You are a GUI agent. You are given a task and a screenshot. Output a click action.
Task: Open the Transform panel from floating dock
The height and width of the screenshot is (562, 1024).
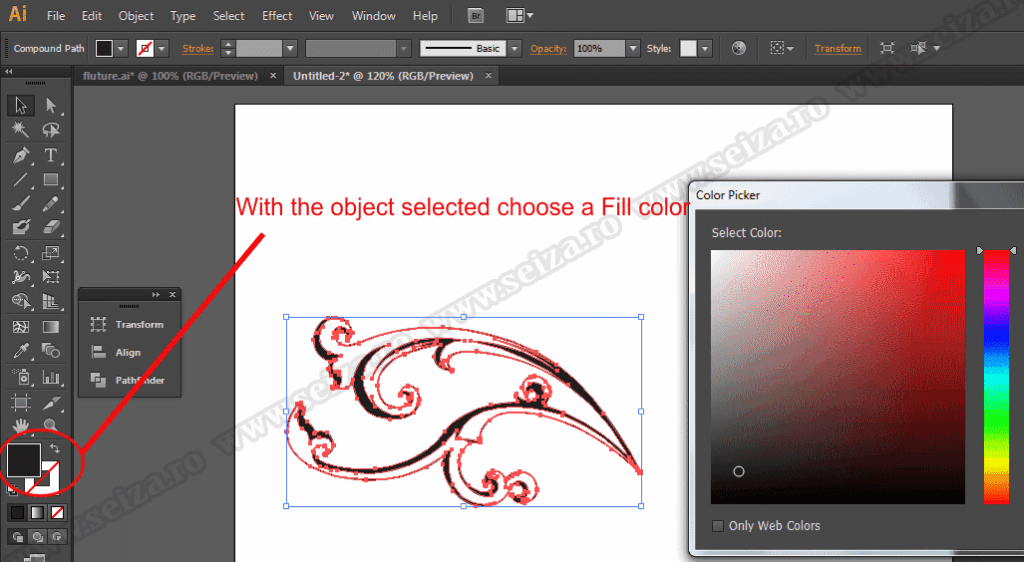coord(129,324)
